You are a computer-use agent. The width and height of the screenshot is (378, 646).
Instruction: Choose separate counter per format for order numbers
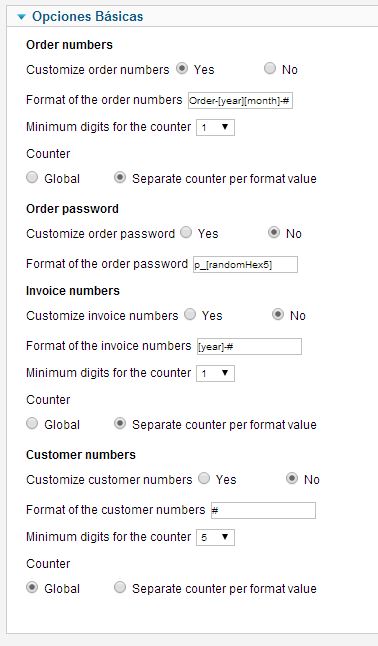(120, 178)
